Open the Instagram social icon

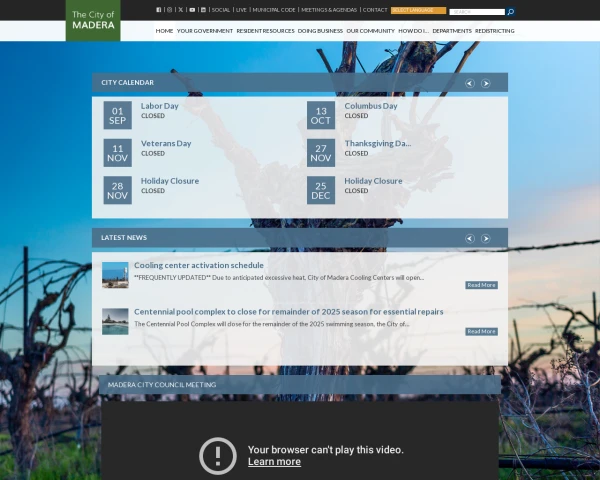[170, 10]
